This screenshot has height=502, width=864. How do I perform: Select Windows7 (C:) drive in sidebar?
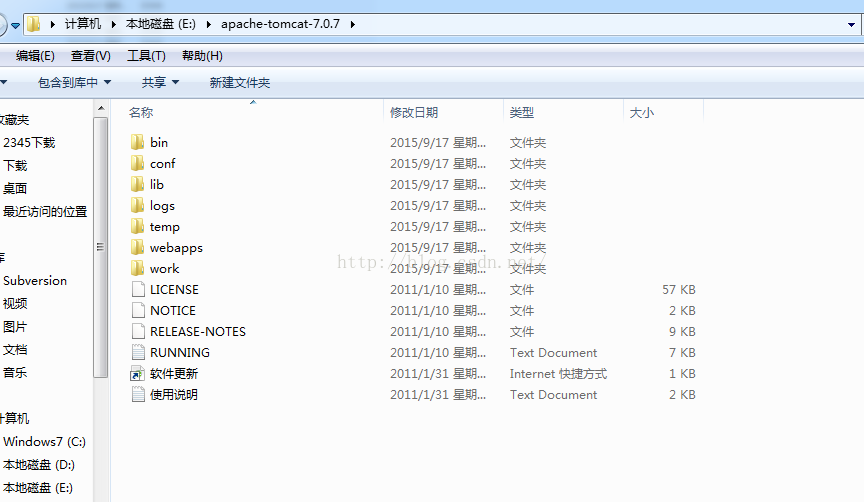tap(44, 441)
